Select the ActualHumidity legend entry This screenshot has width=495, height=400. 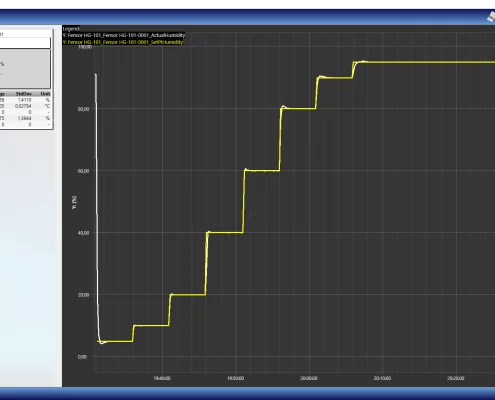[x=124, y=35]
